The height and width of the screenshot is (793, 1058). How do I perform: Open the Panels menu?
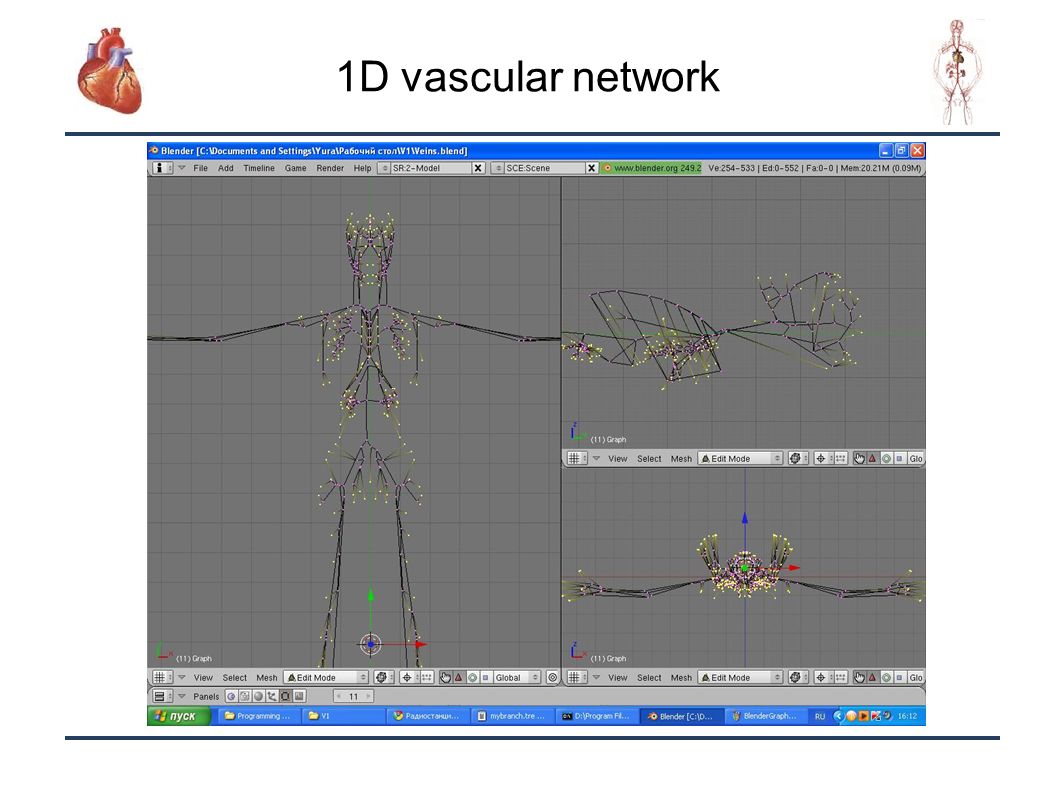(x=206, y=696)
